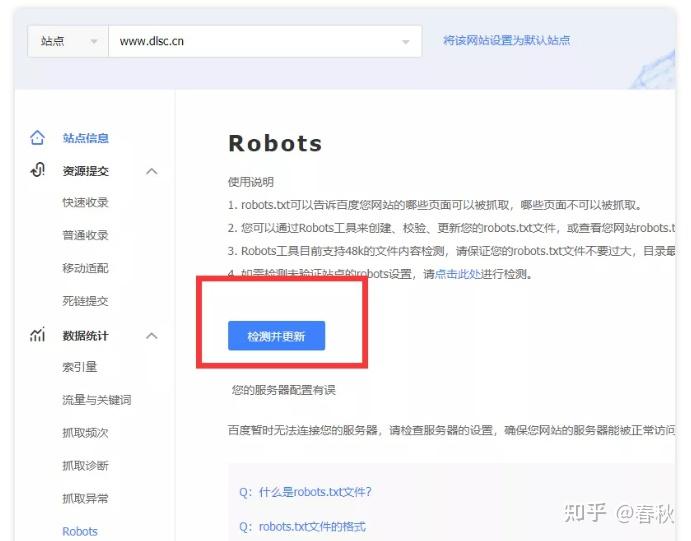The height and width of the screenshot is (541, 691).
Task: Click the 资源提交 link icon
Action: (37, 170)
